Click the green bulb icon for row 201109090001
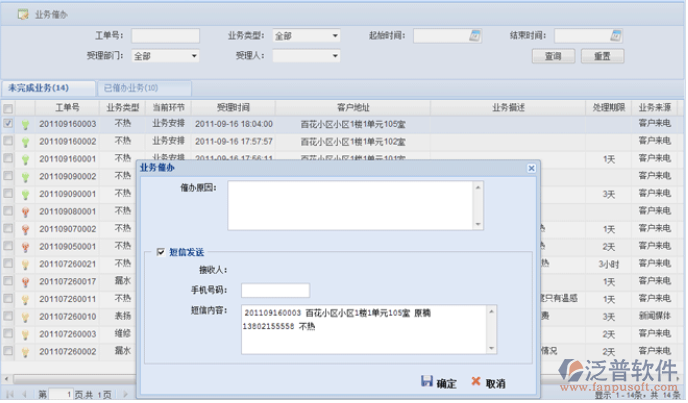 (x=25, y=195)
